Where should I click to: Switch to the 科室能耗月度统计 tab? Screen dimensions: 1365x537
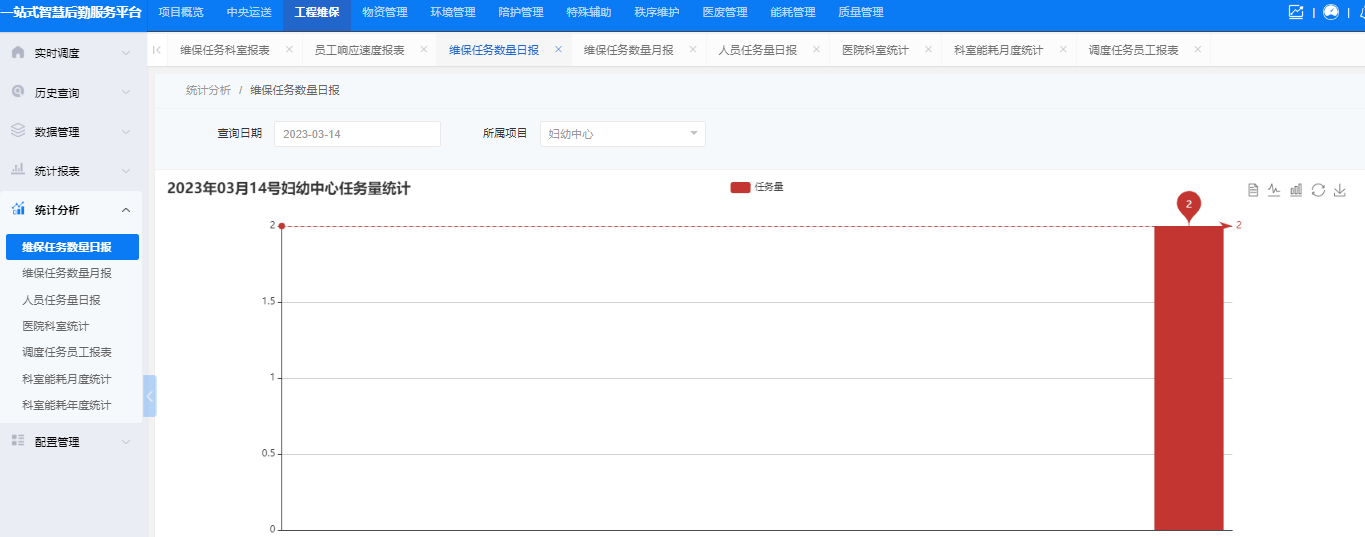tap(998, 50)
